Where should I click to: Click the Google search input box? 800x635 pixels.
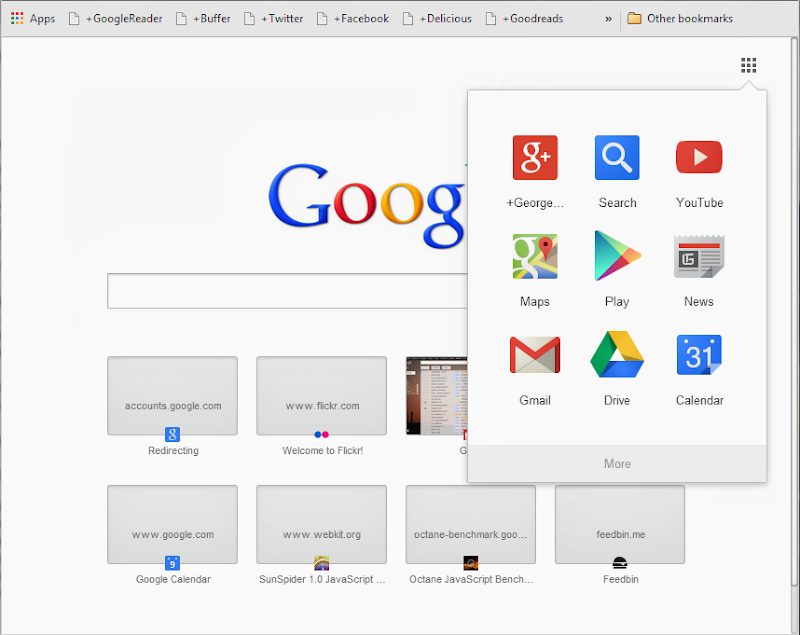[287, 291]
